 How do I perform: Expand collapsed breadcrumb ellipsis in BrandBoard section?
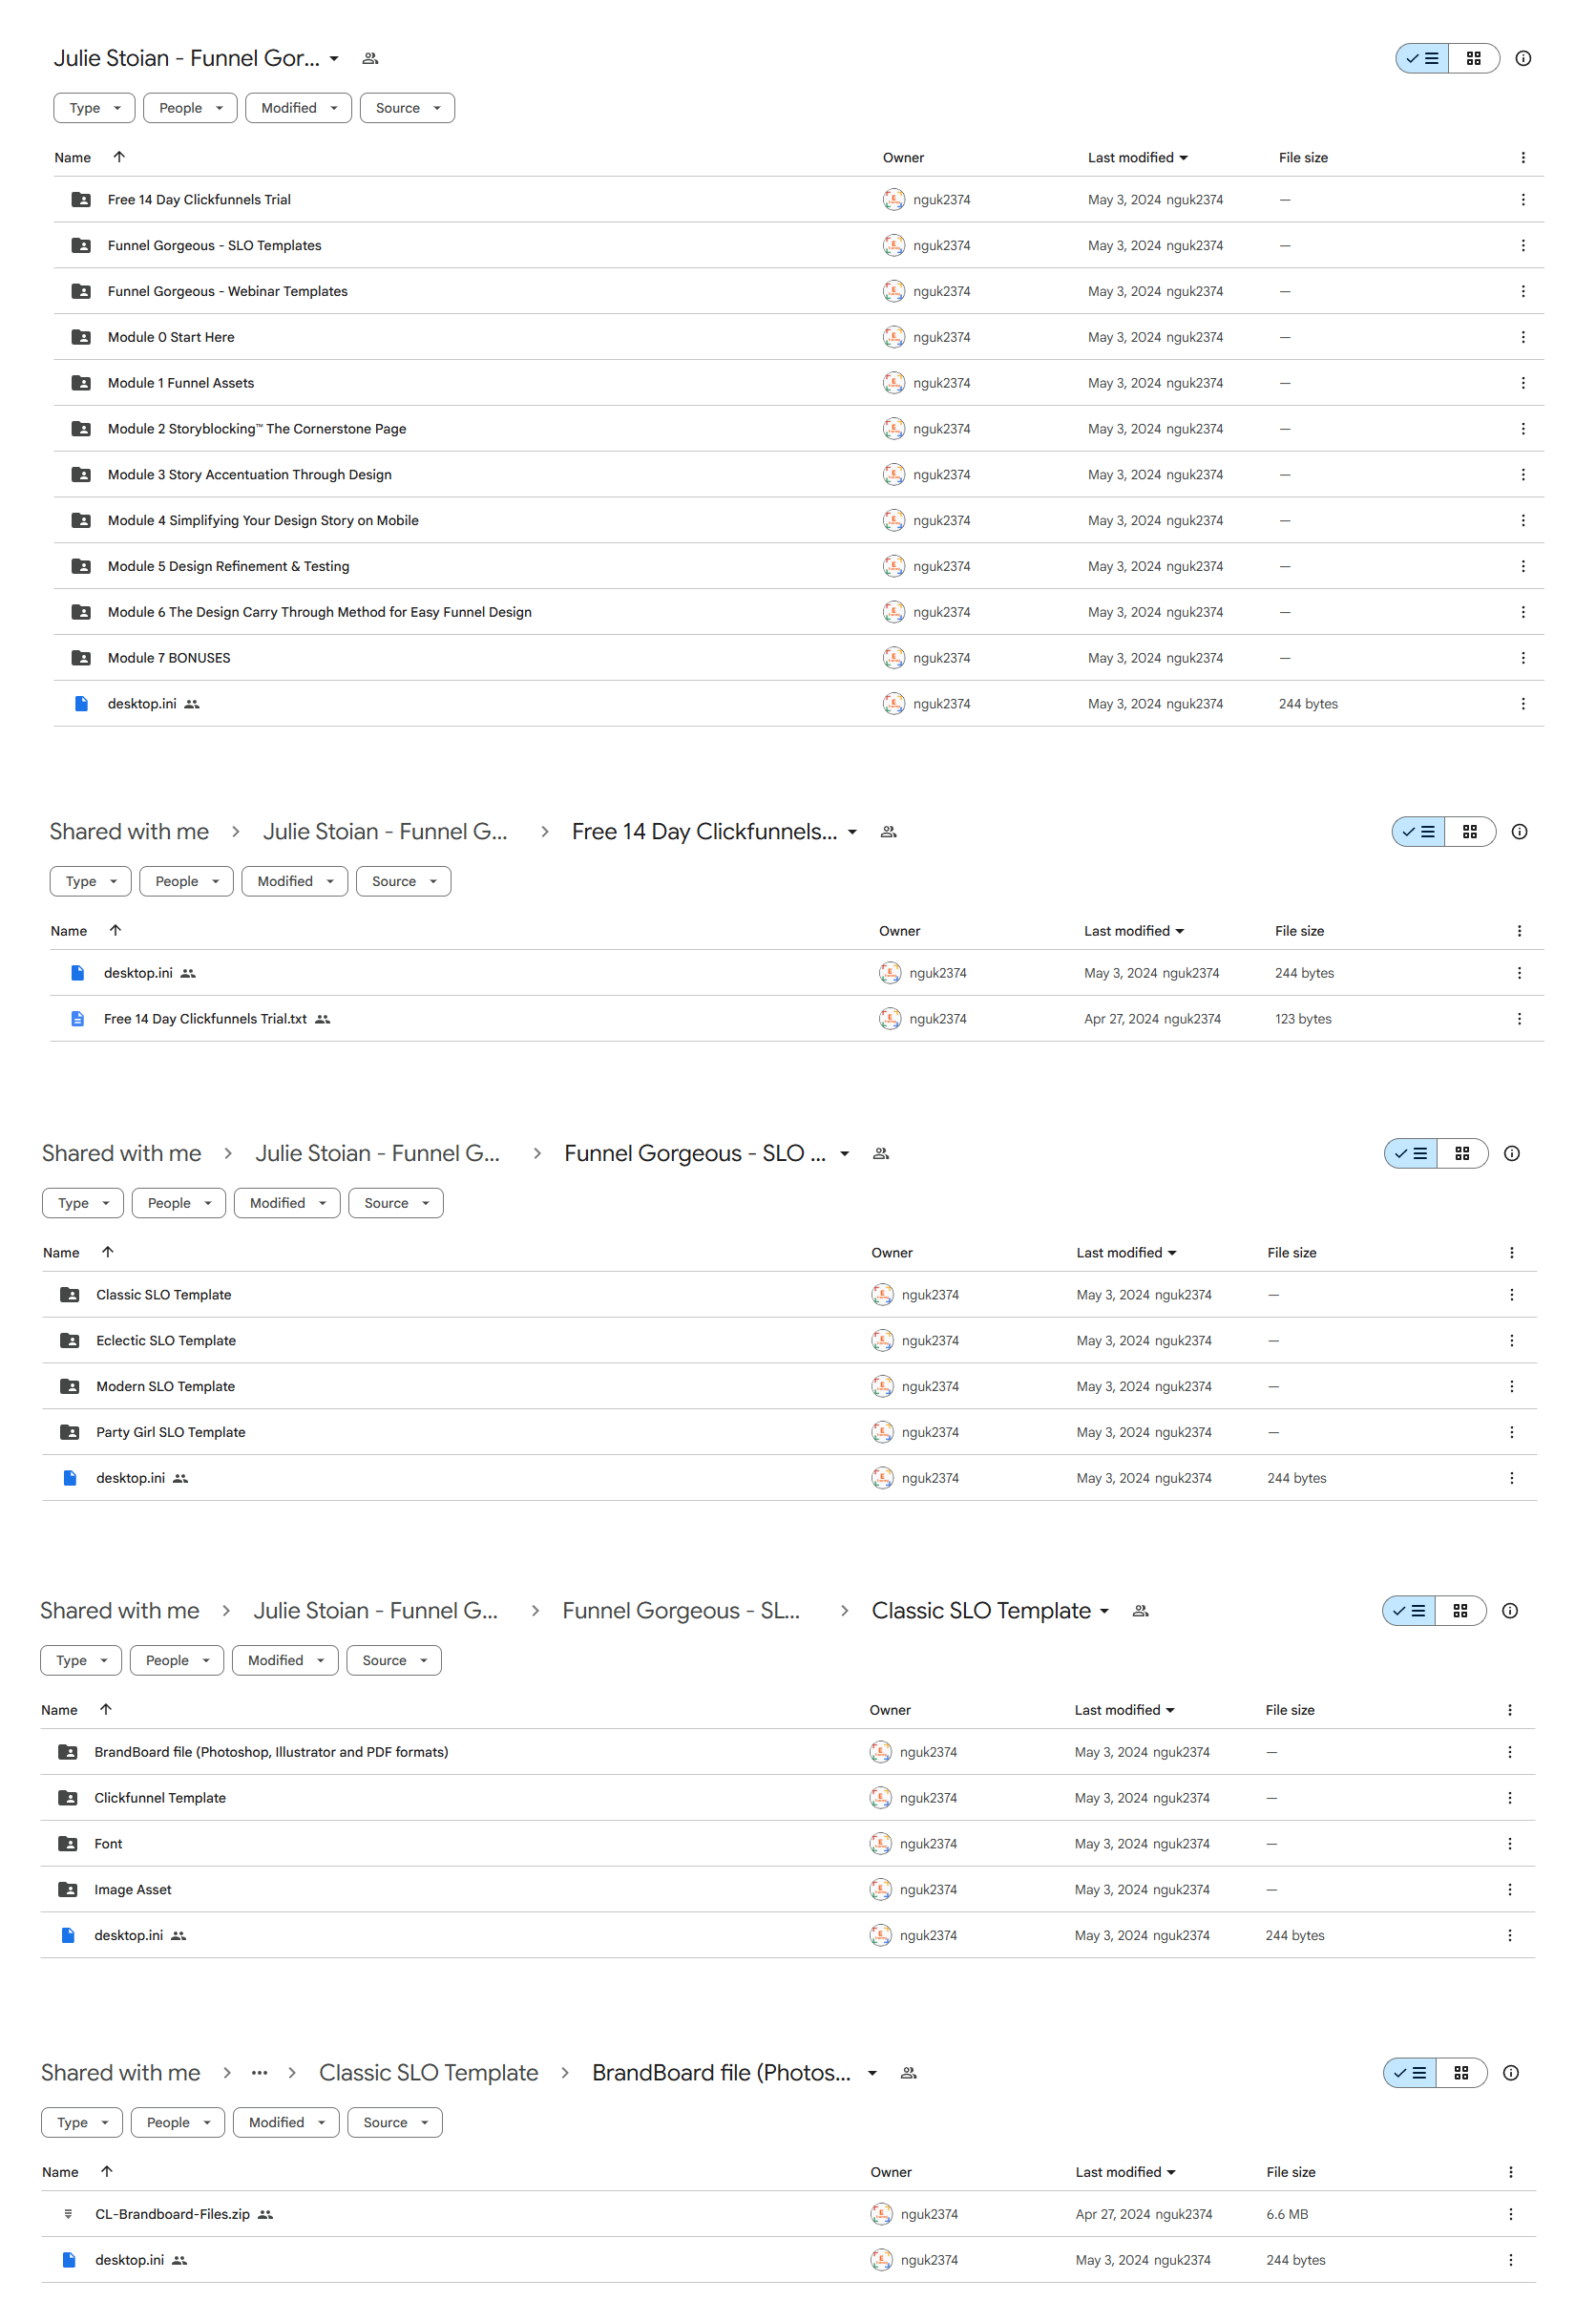259,2073
